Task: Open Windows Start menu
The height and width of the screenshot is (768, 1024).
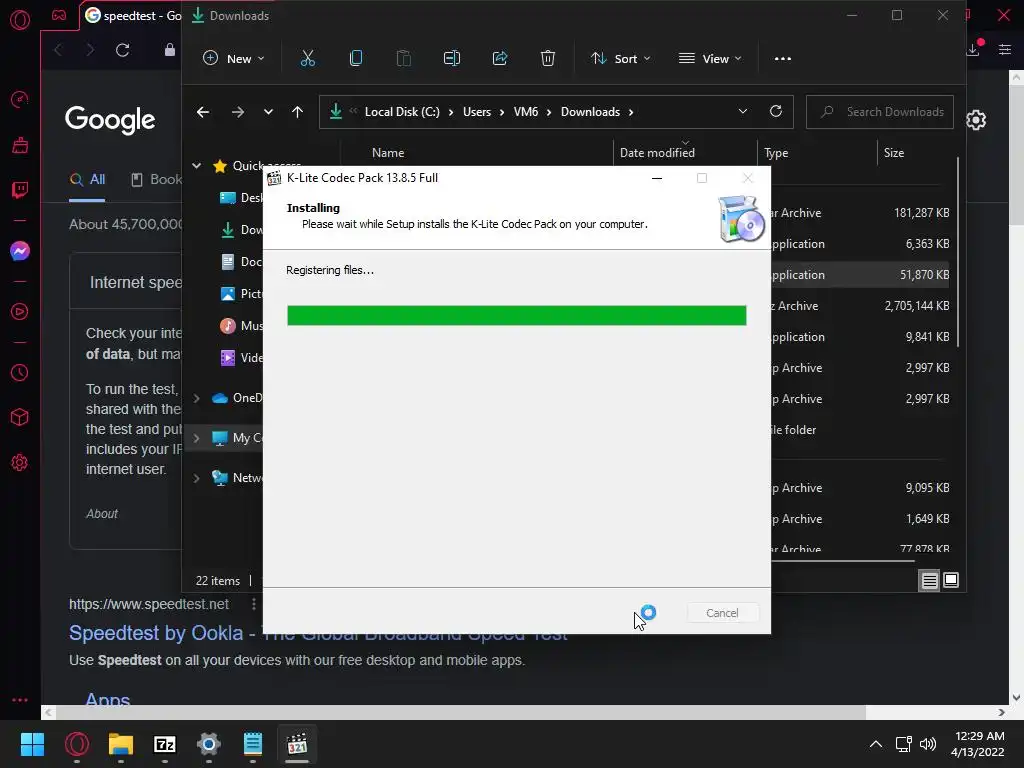Action: [32, 744]
